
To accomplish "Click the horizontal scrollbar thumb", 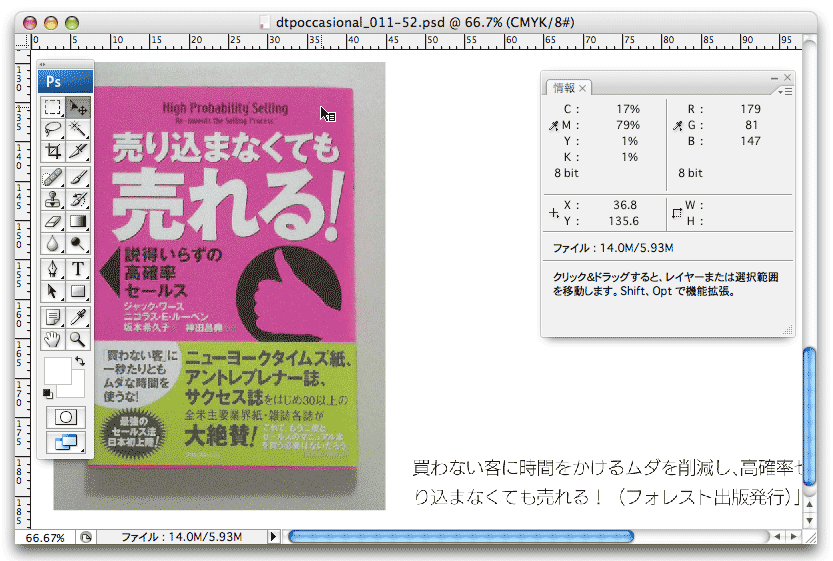I will click(461, 537).
